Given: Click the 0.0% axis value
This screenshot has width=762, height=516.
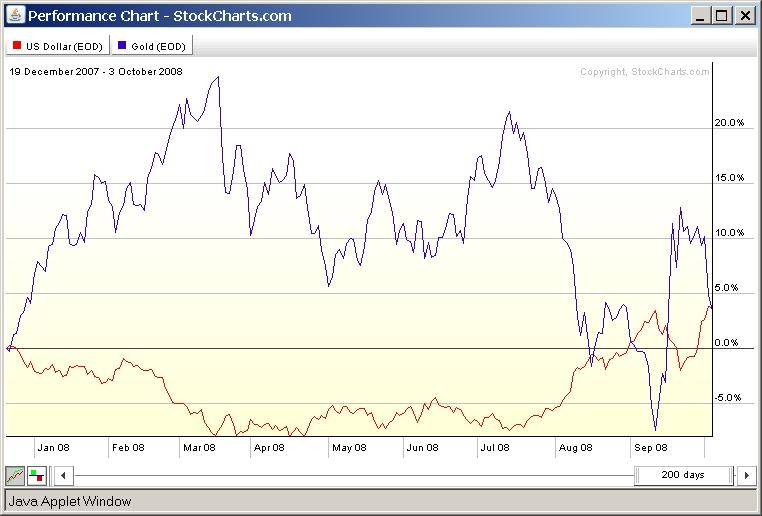Looking at the screenshot, I should point(727,342).
